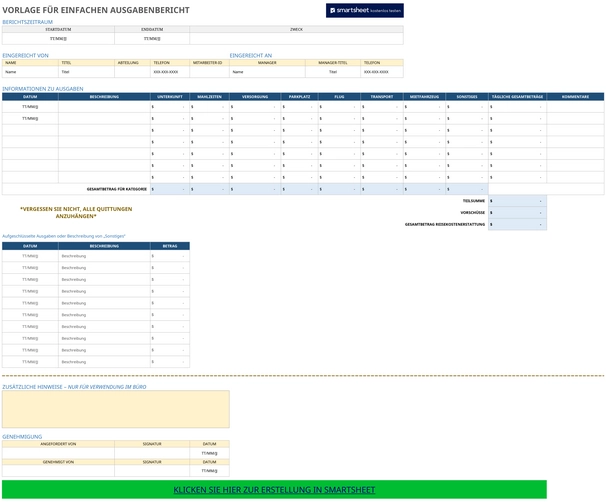The width and height of the screenshot is (606, 502).
Task: Click the 'Aufgeschlüsselte Ausgaben oder Beschreibung' subtitle
Action: (64, 236)
